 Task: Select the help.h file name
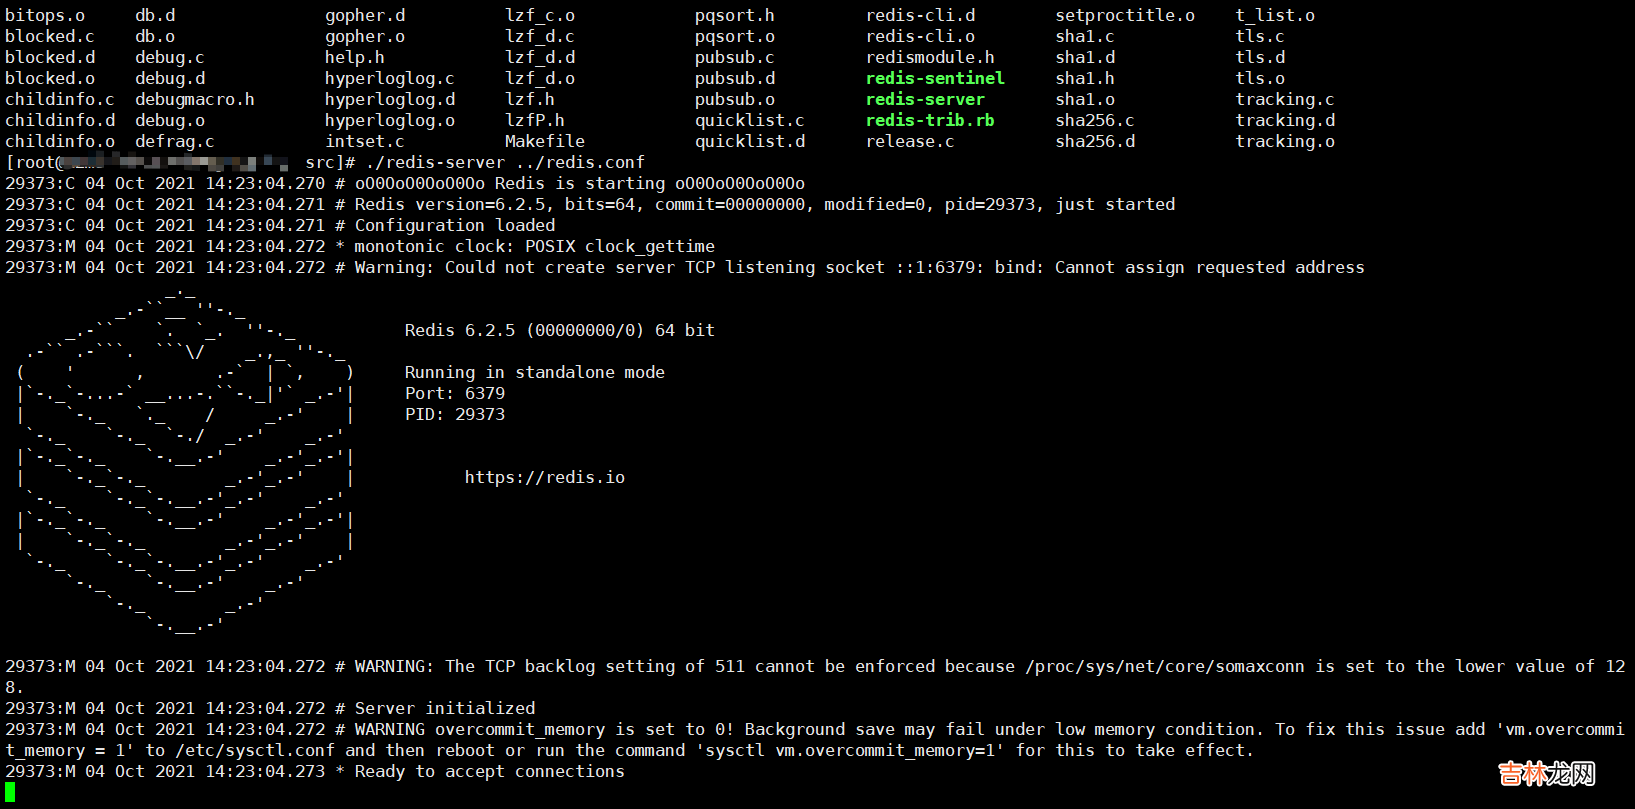(x=355, y=57)
